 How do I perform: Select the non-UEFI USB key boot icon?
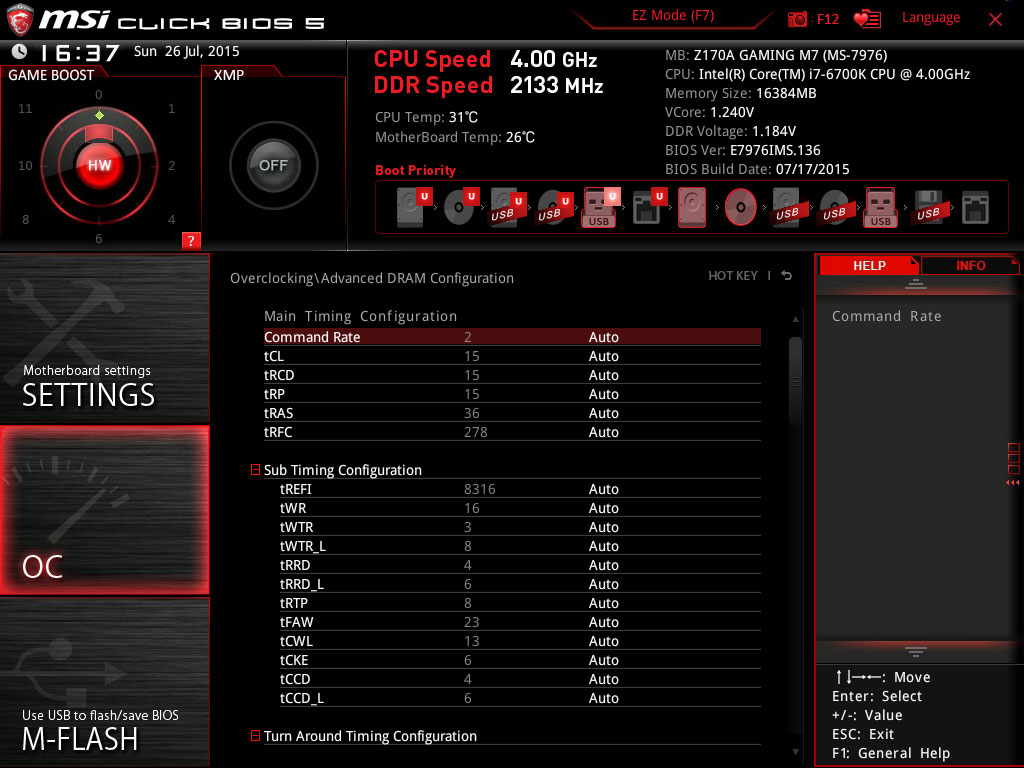(x=881, y=207)
